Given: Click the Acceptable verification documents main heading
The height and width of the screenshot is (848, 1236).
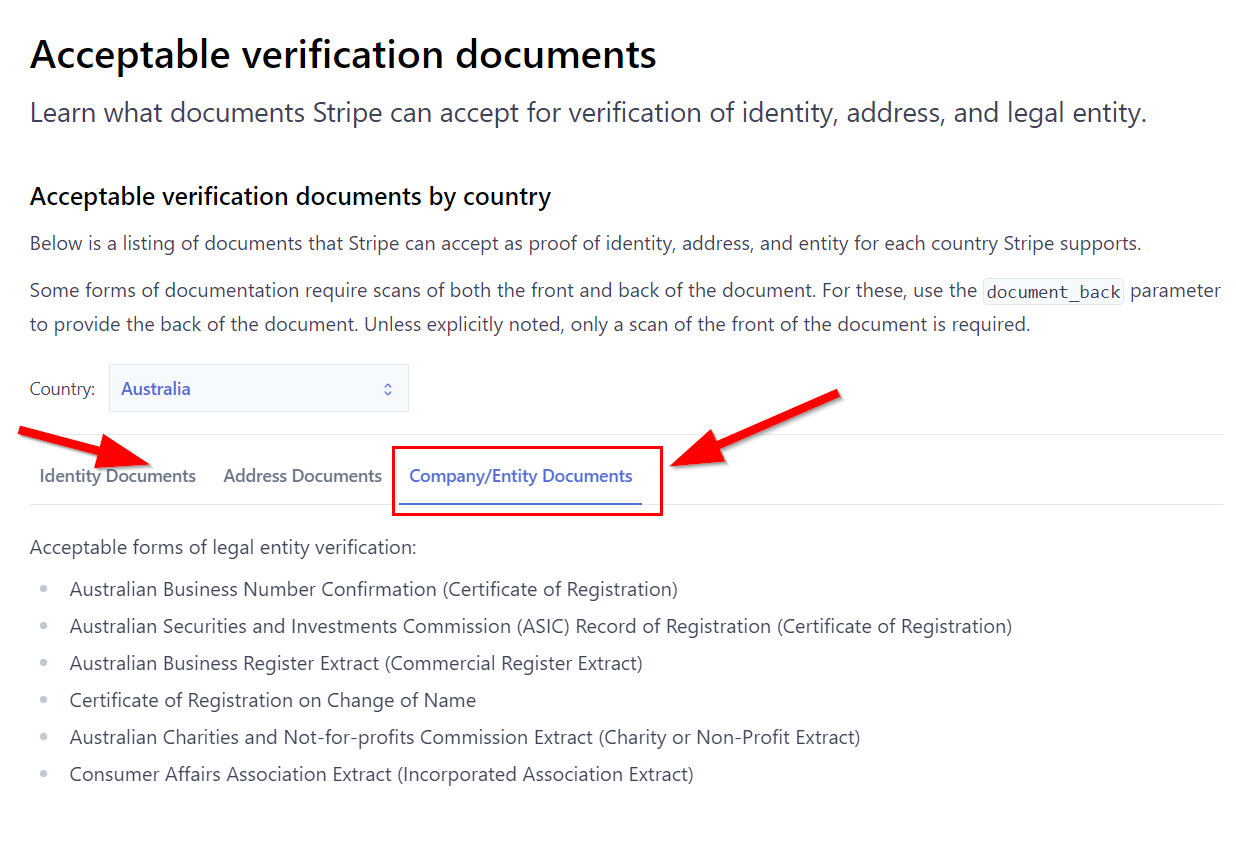Looking at the screenshot, I should coord(343,54).
